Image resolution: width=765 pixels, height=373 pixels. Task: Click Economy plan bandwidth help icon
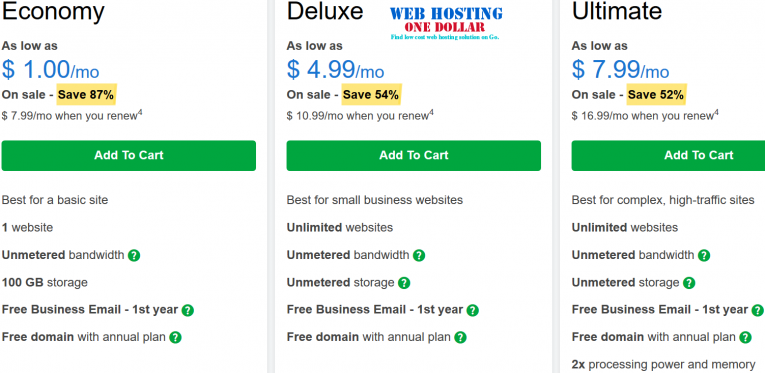(134, 255)
